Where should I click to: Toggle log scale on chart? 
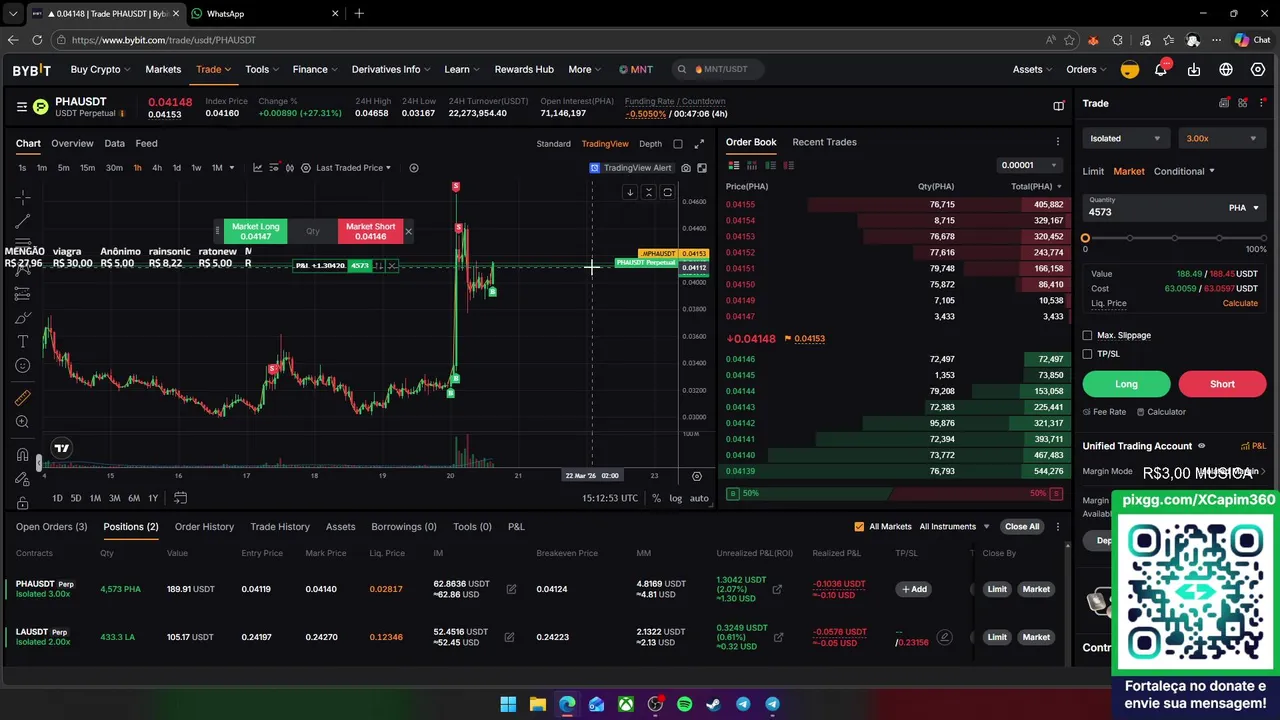(676, 498)
